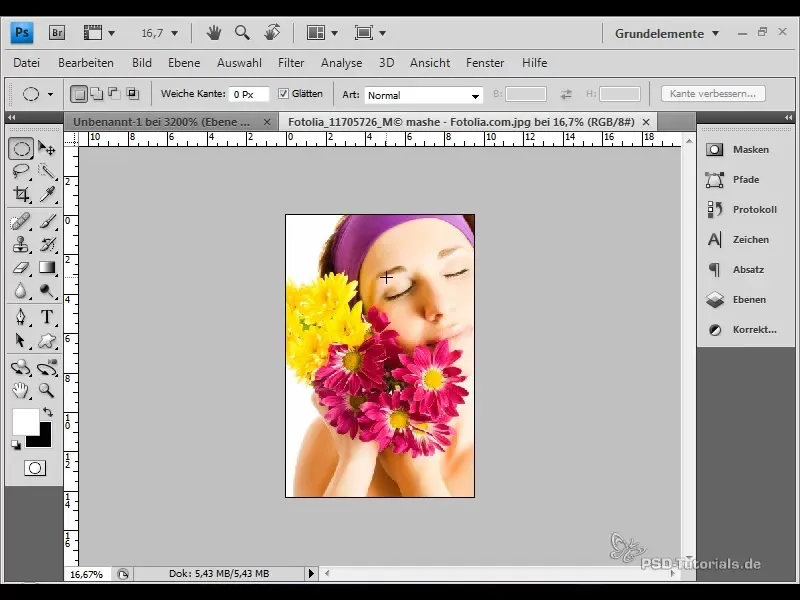The height and width of the screenshot is (600, 800).
Task: Select the Elliptical Marquee tool in toolbox
Action: coord(21,149)
